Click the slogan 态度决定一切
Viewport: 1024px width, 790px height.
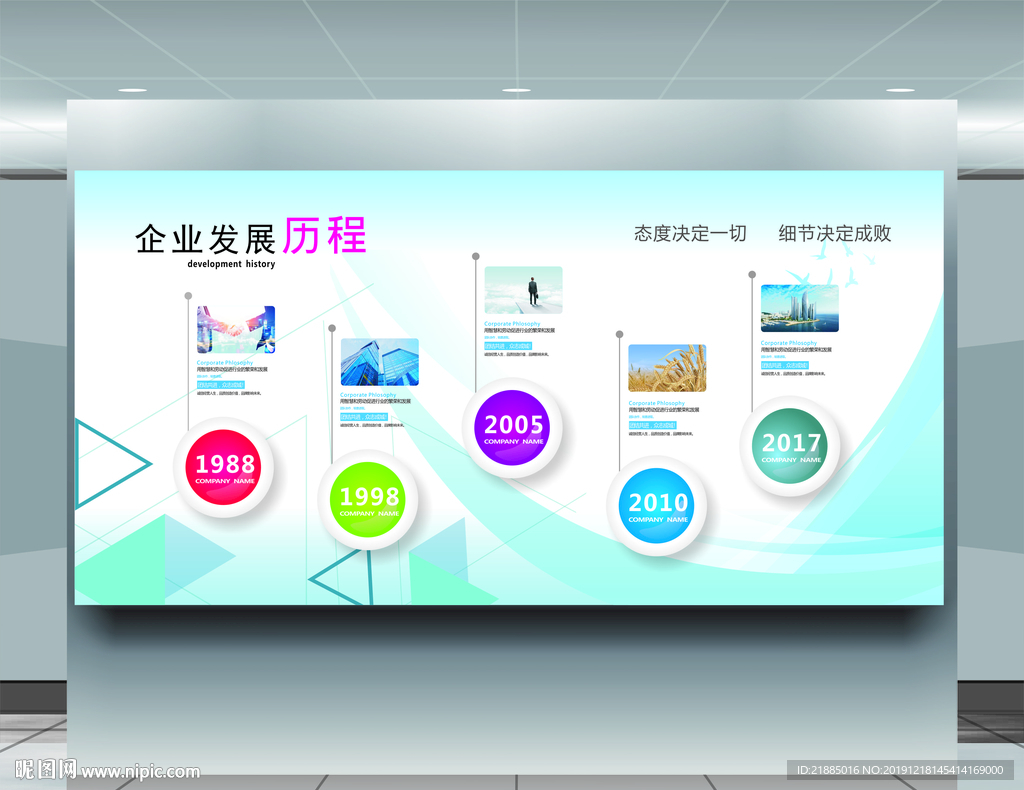[x=690, y=233]
